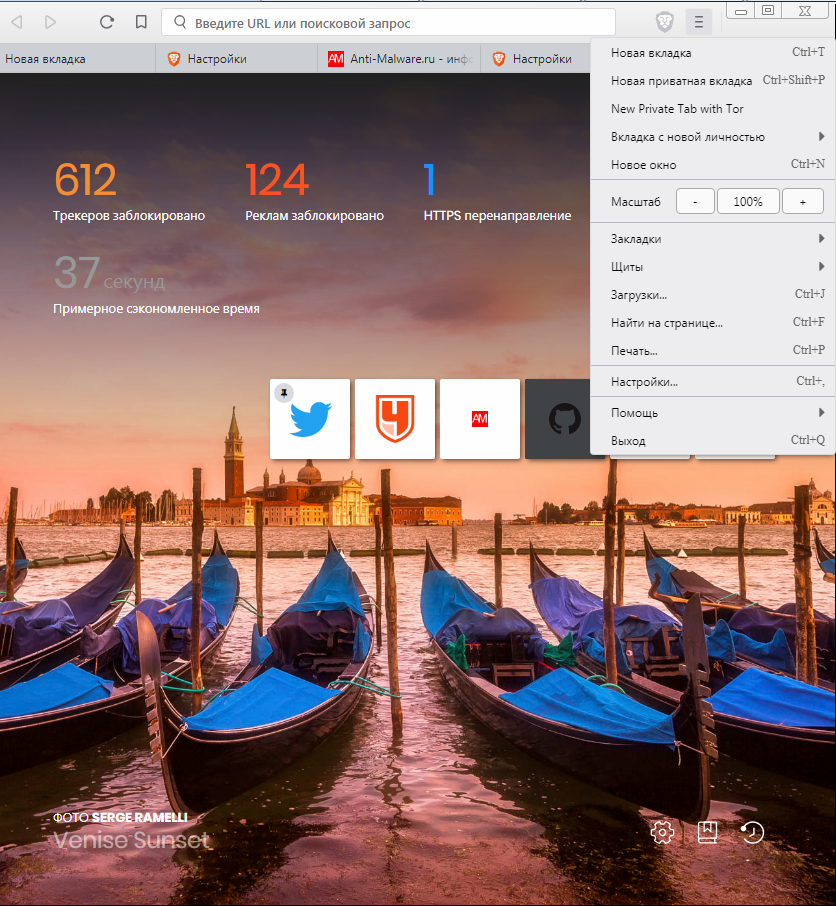Viewport: 836px width, 906px height.
Task: Click the Venise Sunset photo title
Action: click(131, 840)
